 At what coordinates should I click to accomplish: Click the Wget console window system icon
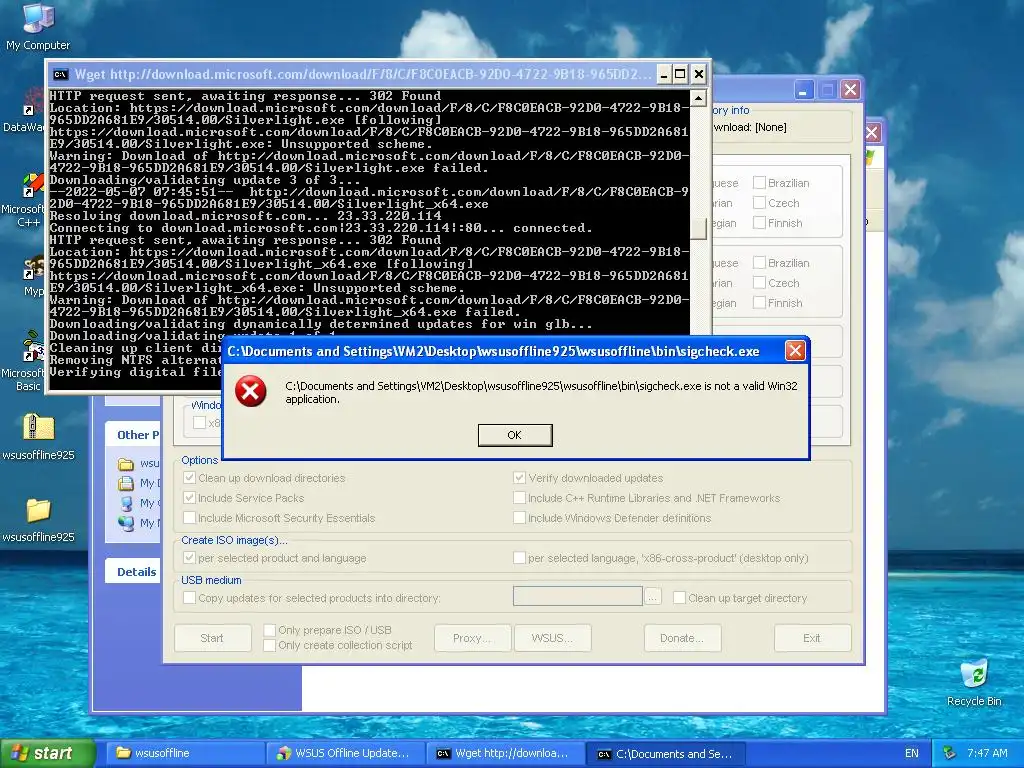click(x=61, y=74)
